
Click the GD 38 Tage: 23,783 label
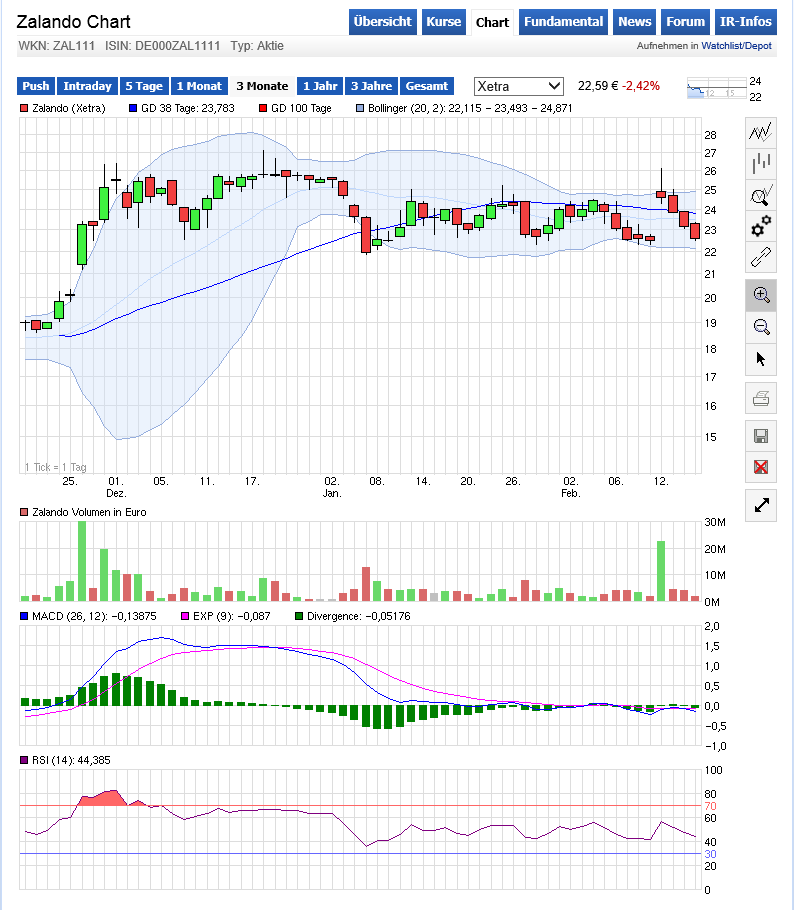point(188,108)
